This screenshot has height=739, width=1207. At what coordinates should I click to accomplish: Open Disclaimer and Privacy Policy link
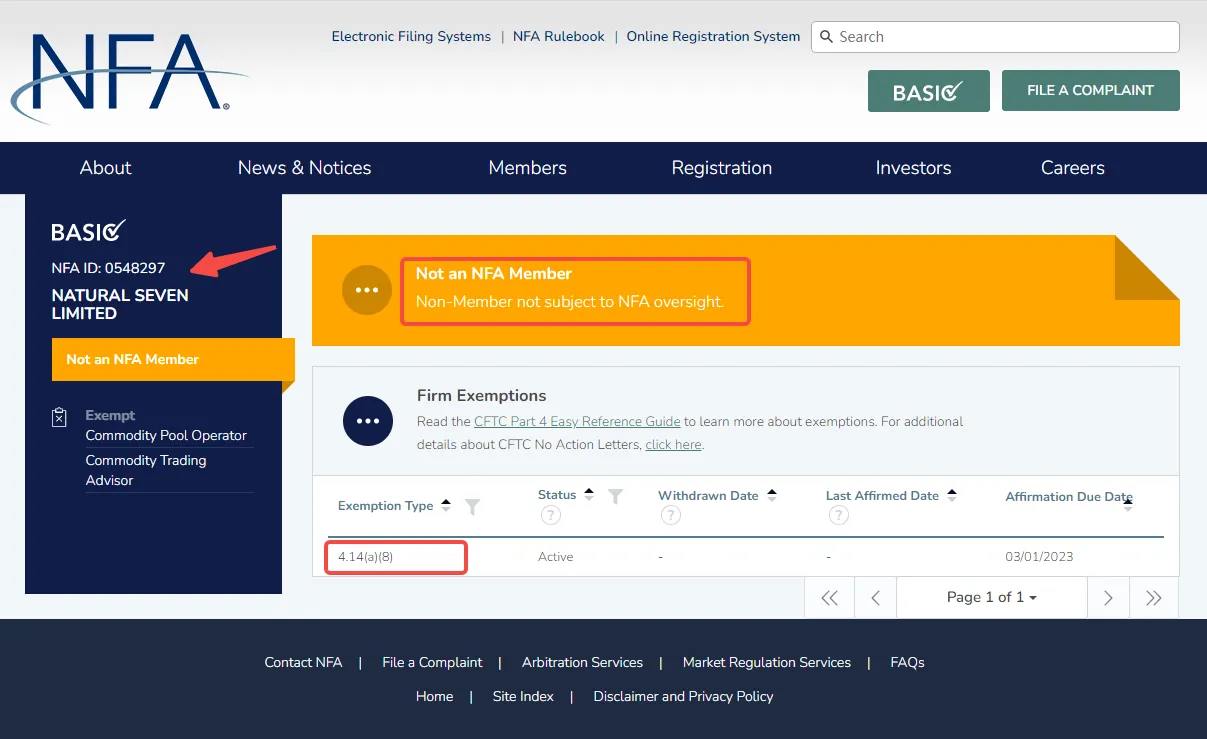point(683,696)
